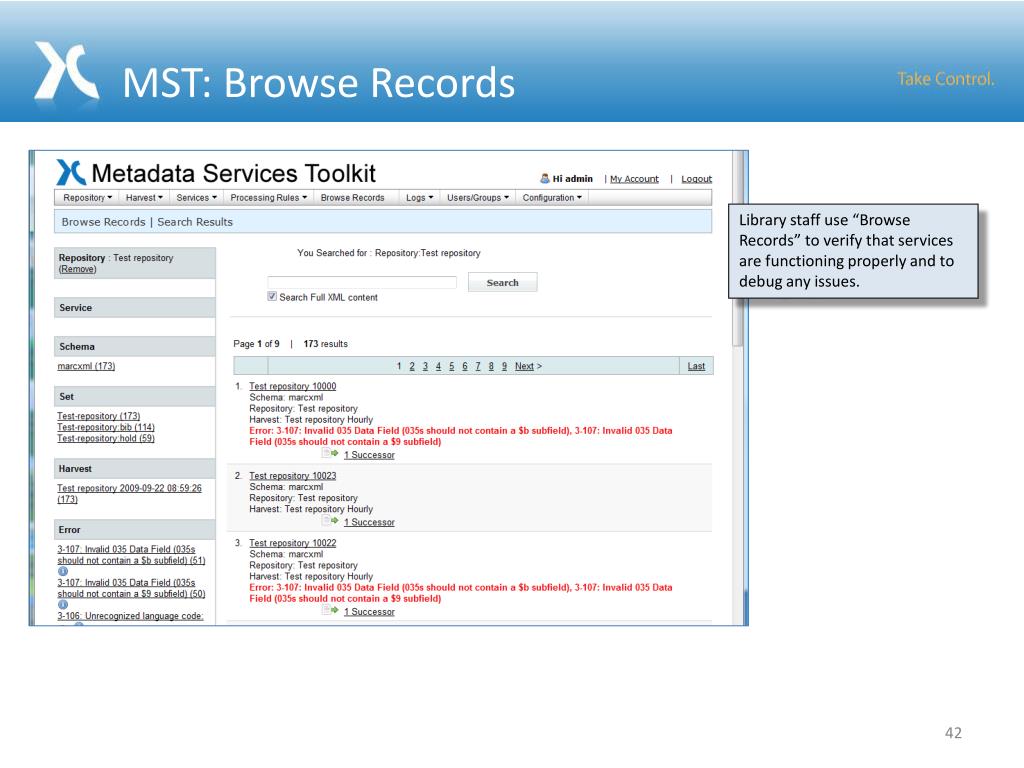Filter by marcxml (173) schema

pyautogui.click(x=86, y=366)
